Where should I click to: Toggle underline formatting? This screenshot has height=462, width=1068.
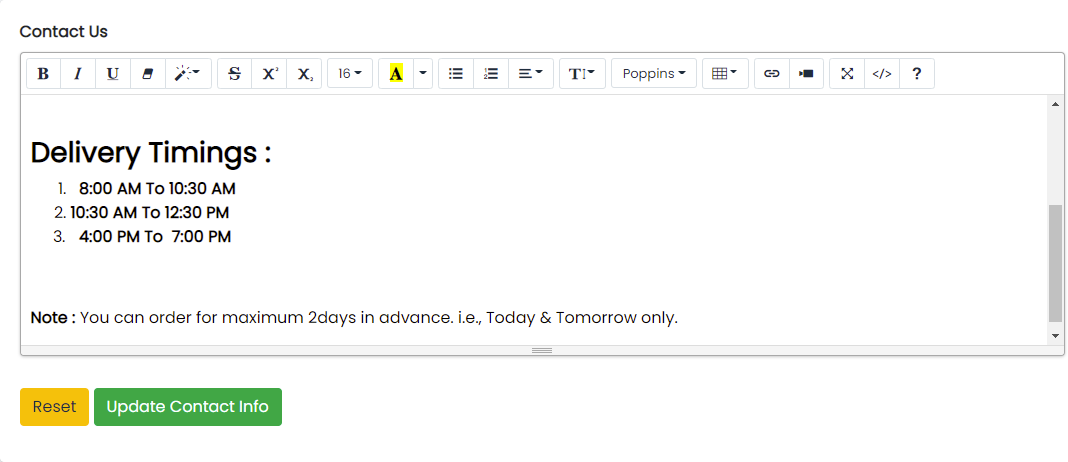pyautogui.click(x=112, y=74)
